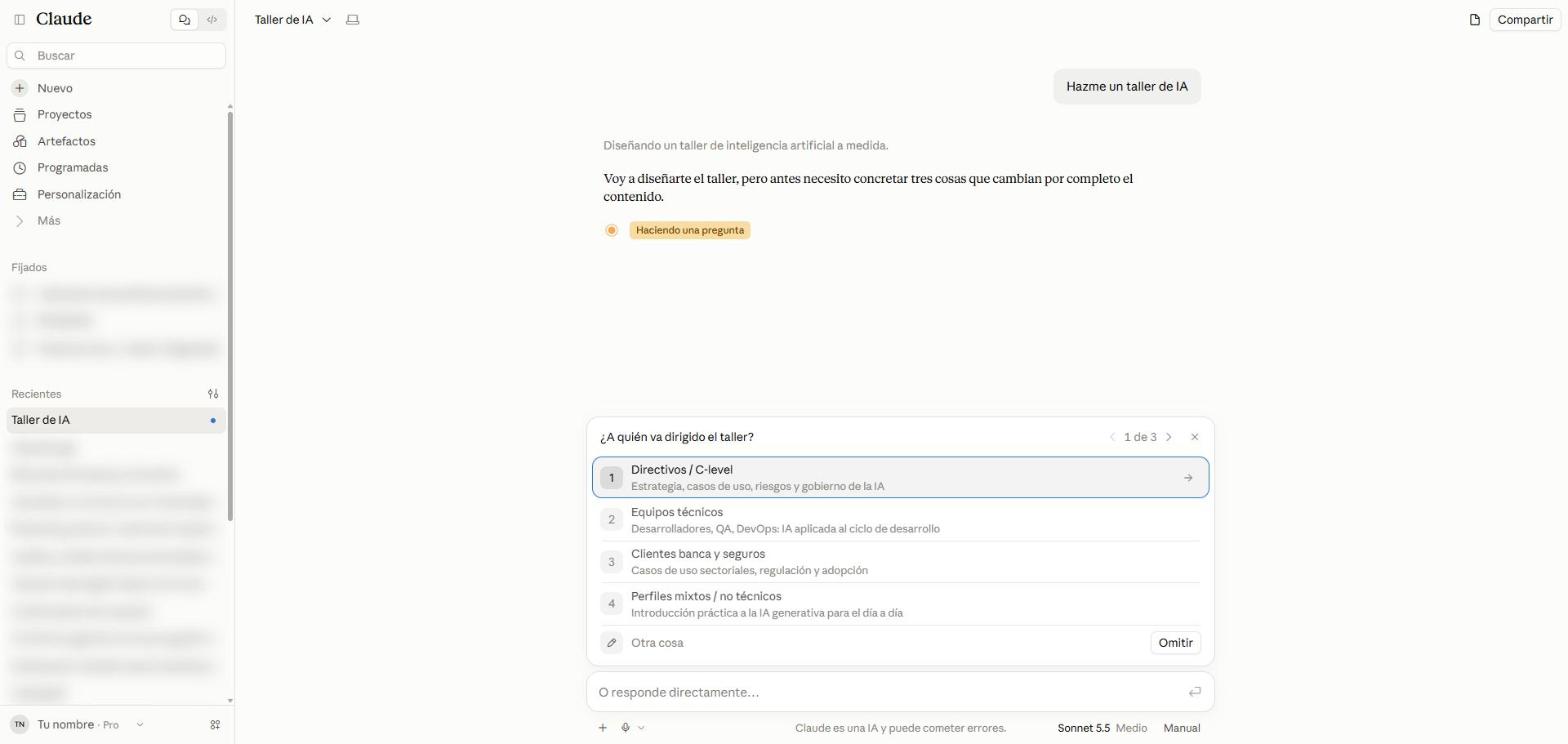Close the question panel with X
The image size is (1568, 744).
pos(1194,437)
